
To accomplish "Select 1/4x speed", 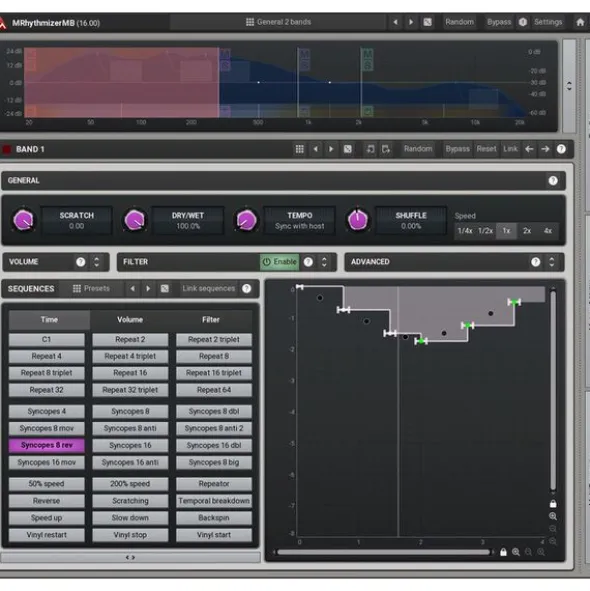I will coord(465,231).
